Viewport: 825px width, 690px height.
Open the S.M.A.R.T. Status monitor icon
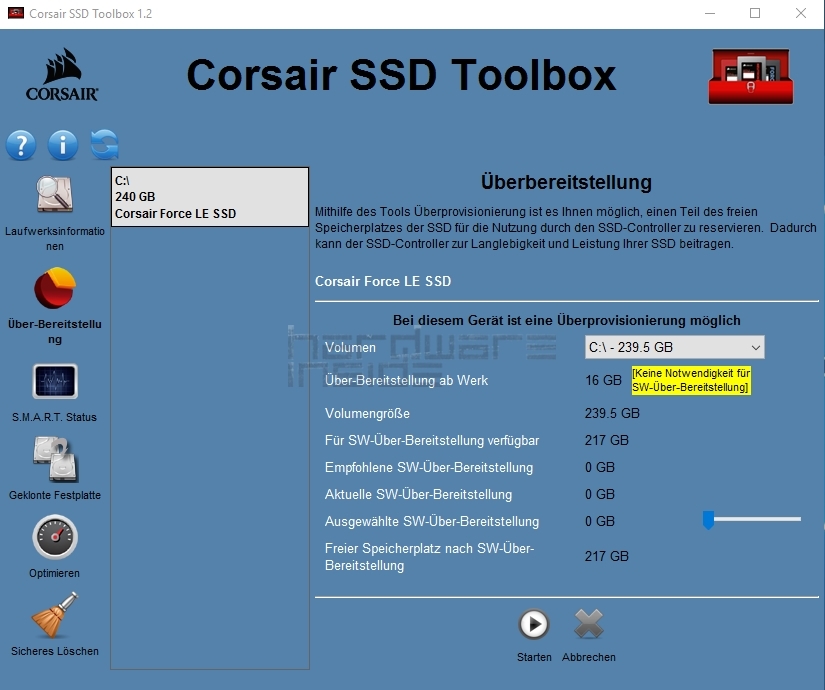(x=54, y=382)
